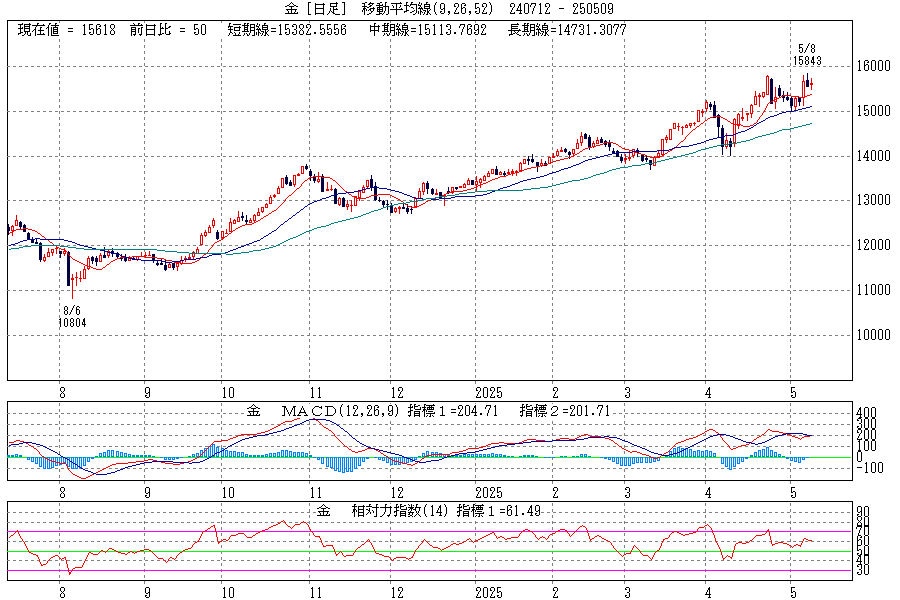Click the RSI "指標1=61.49" value
The width and height of the screenshot is (900, 600).
click(499, 511)
